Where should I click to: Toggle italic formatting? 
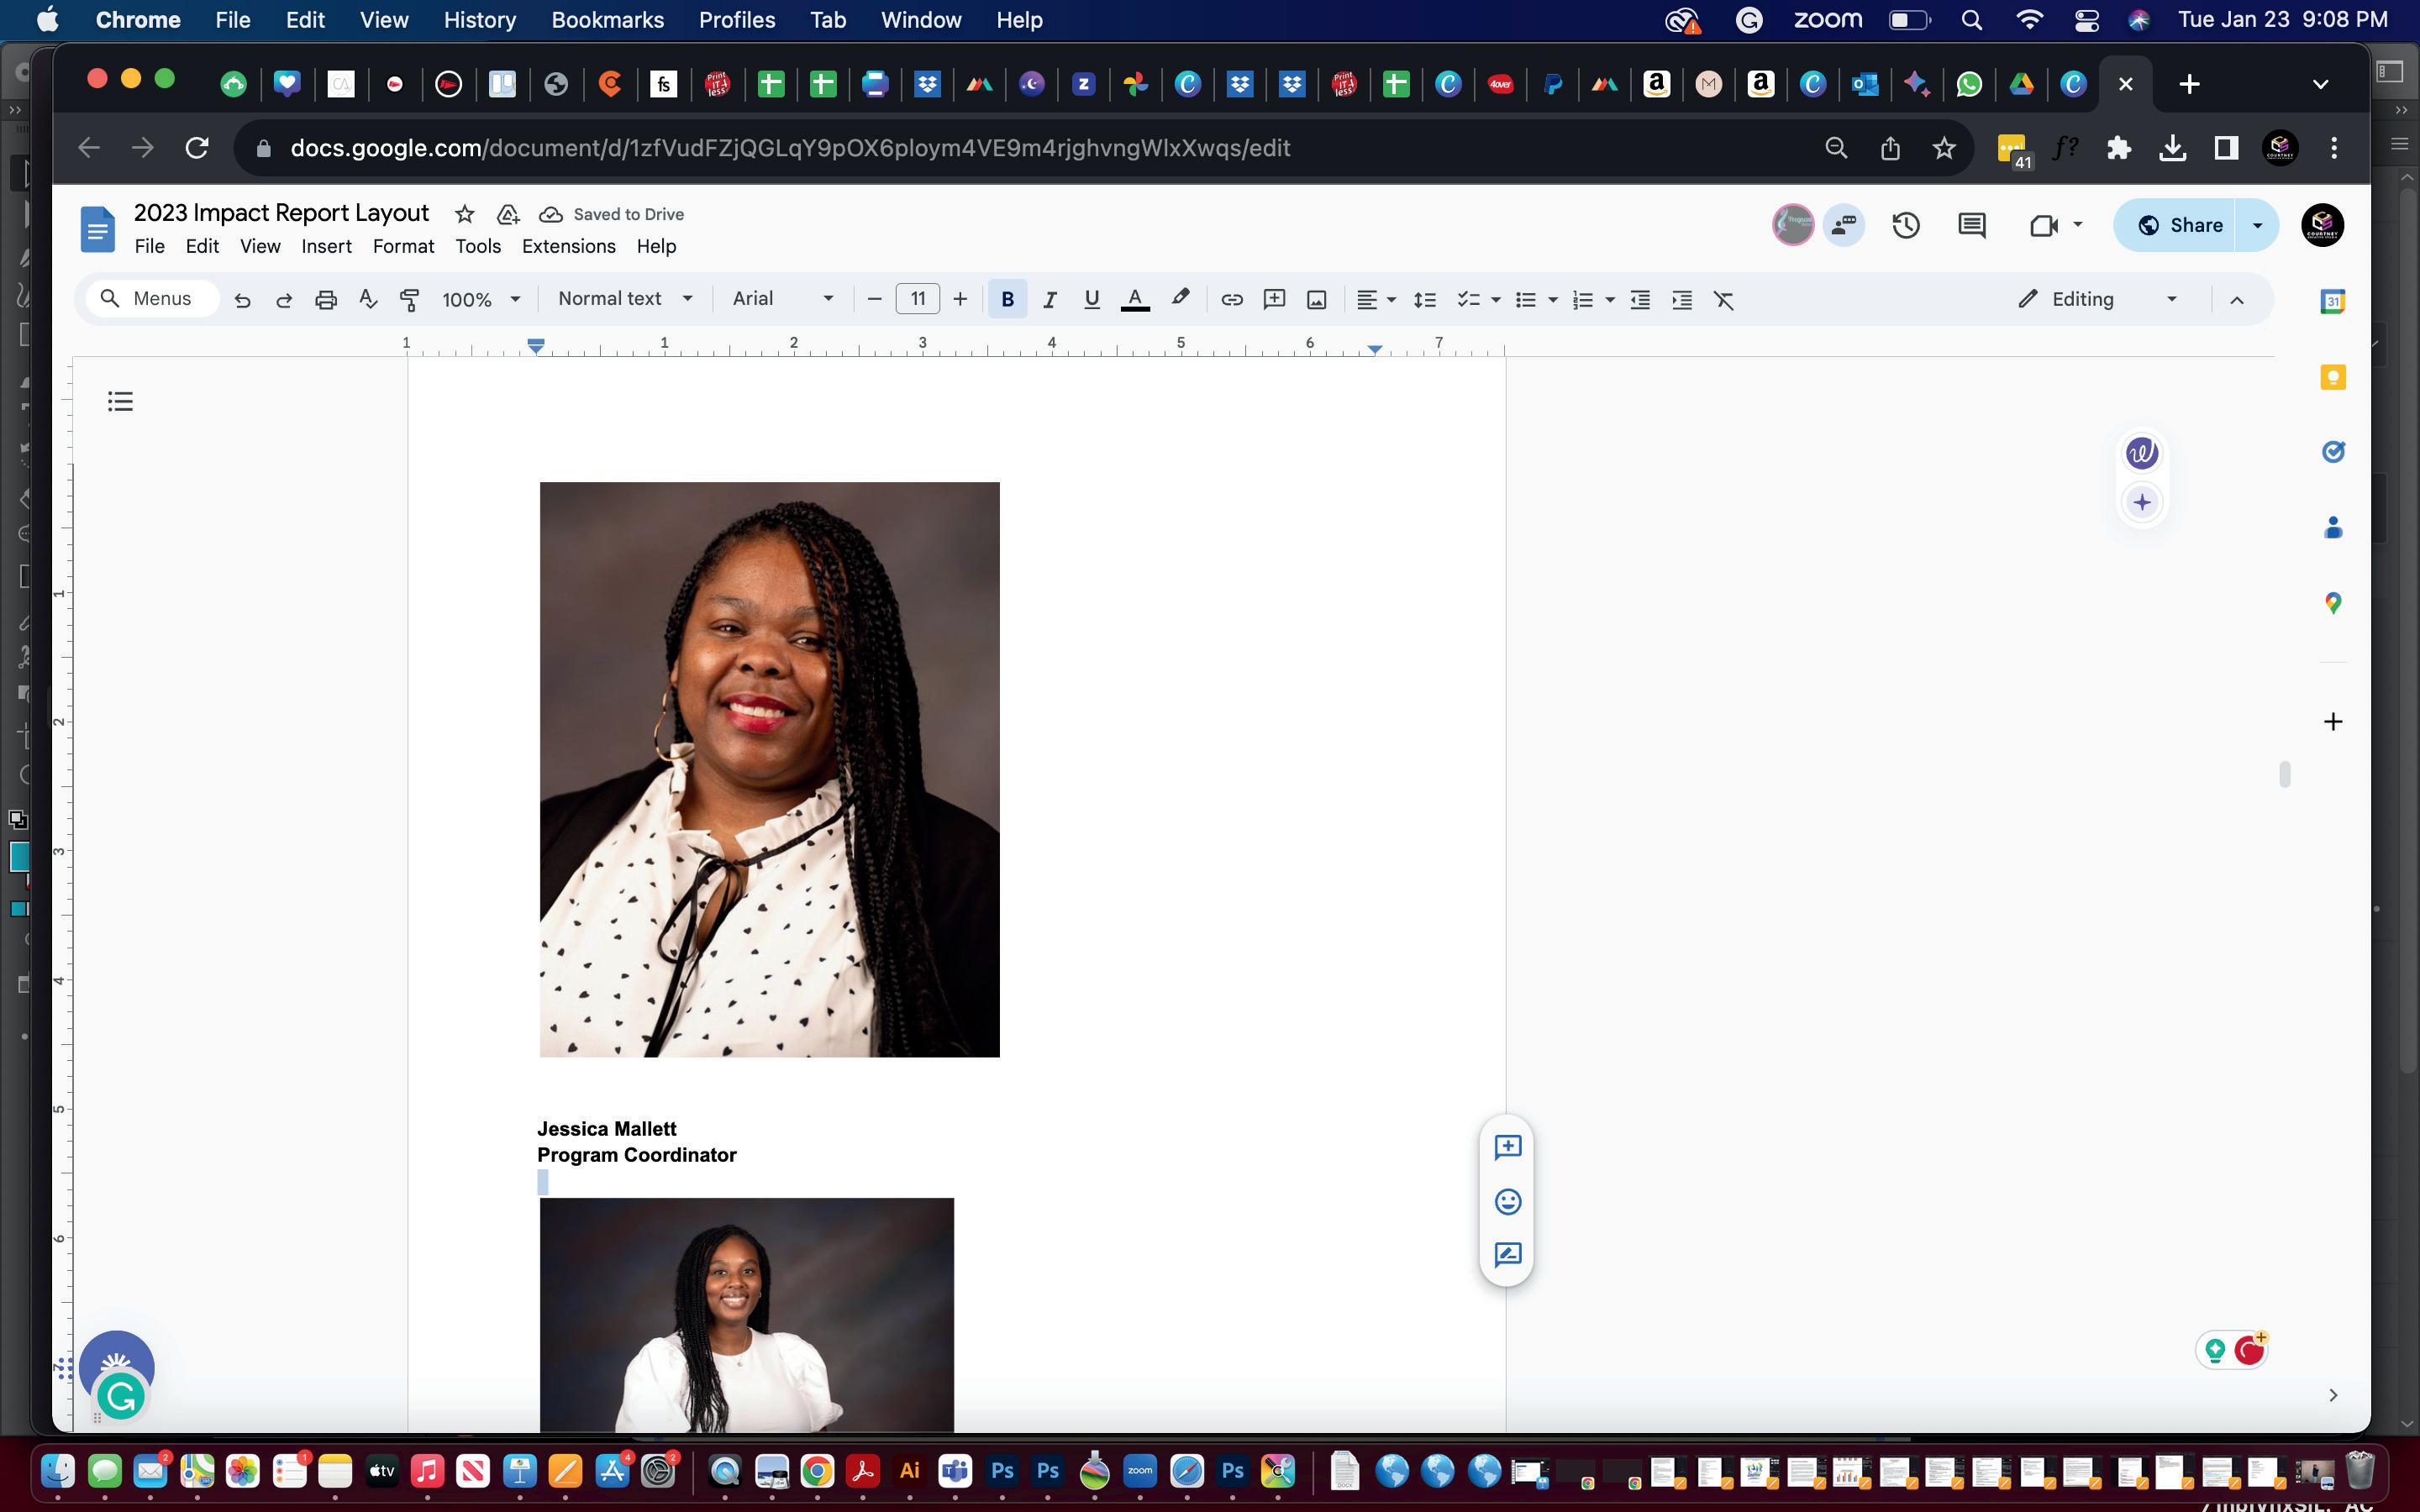click(1049, 299)
